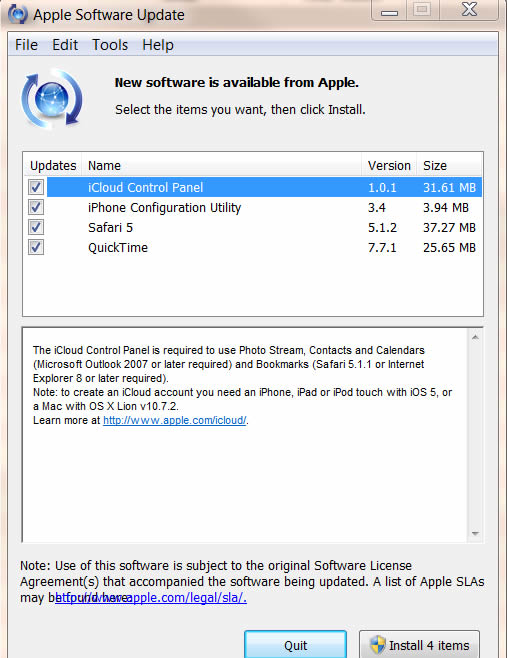The width and height of the screenshot is (507, 658).
Task: Open the apple.com/legal/sla link
Action: 151,598
